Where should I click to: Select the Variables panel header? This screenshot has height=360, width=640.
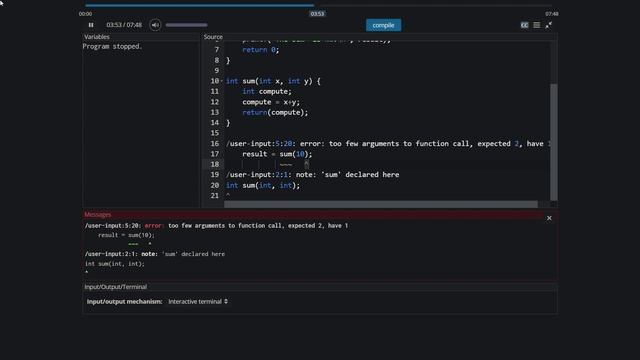[140, 37]
